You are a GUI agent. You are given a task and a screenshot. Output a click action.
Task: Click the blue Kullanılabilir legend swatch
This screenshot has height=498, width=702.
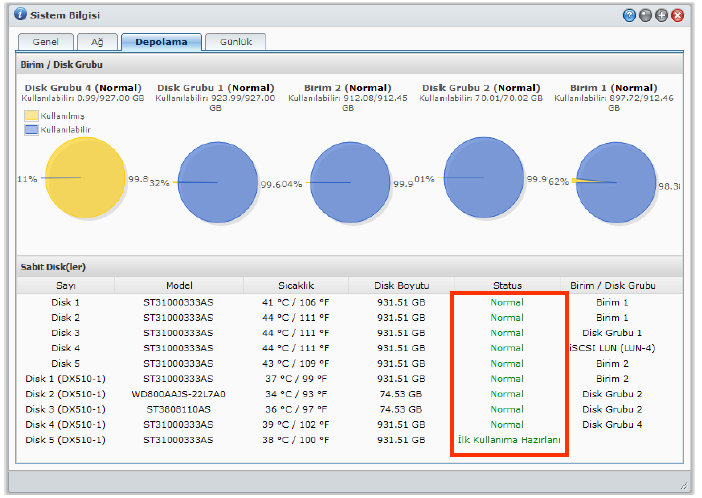pyautogui.click(x=31, y=130)
